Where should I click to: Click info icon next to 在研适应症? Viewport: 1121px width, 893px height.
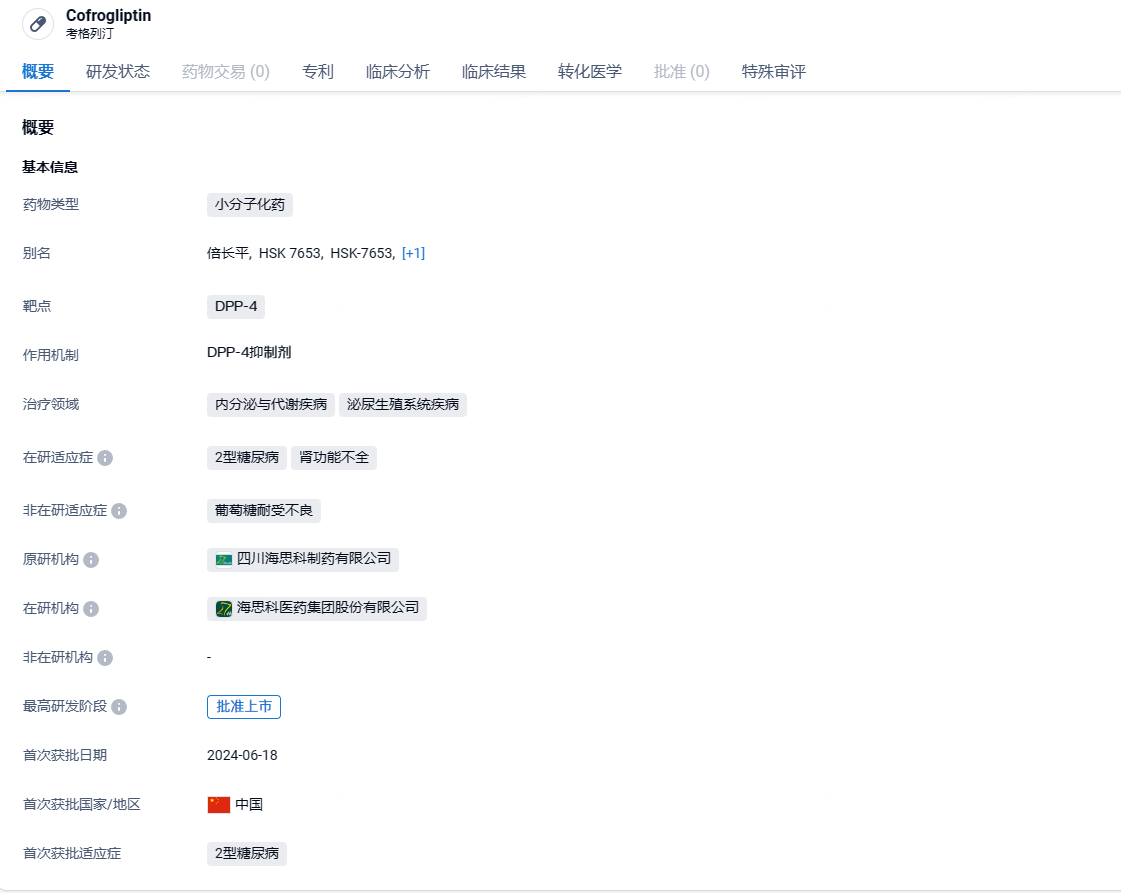(x=105, y=458)
